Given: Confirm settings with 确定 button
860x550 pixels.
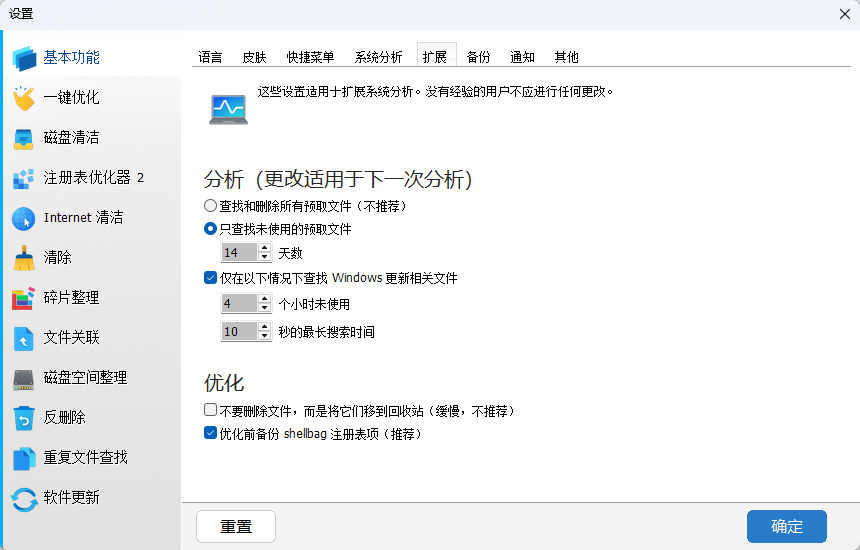Looking at the screenshot, I should [787, 526].
